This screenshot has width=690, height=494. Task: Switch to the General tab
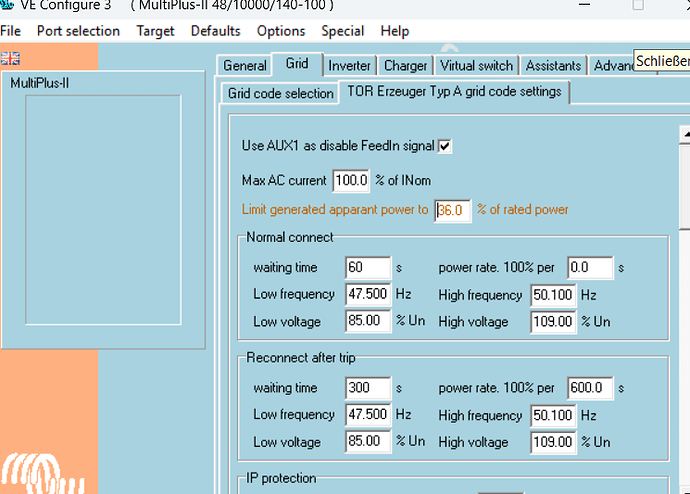point(245,66)
